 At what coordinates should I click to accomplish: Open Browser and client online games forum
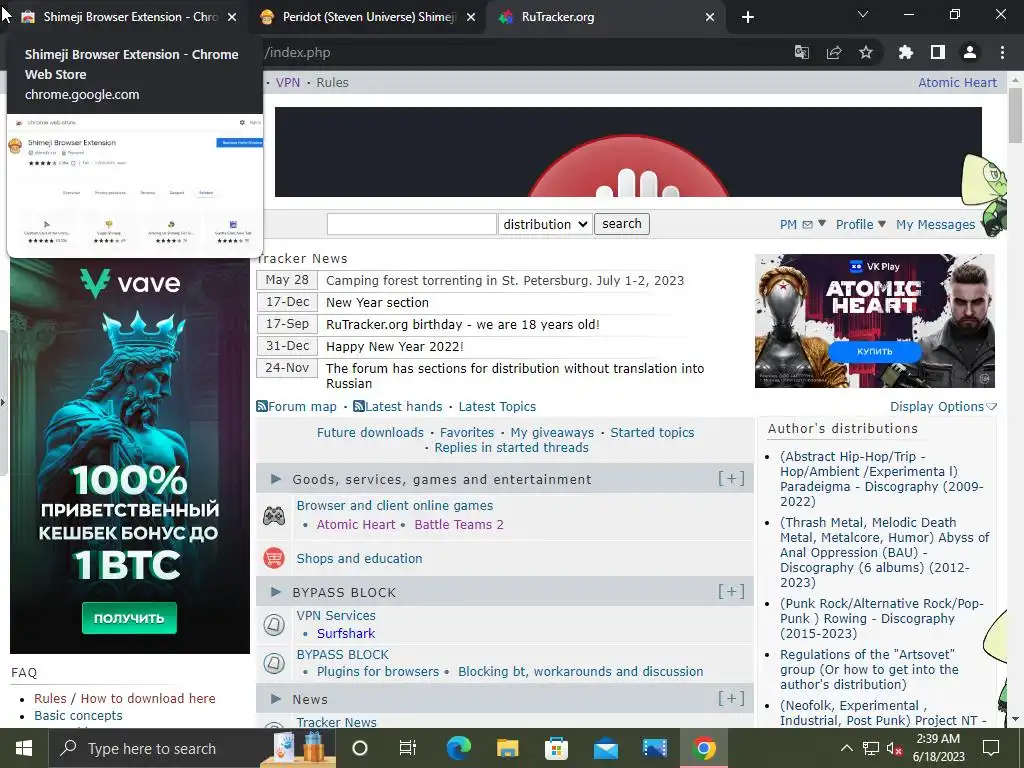click(x=394, y=505)
